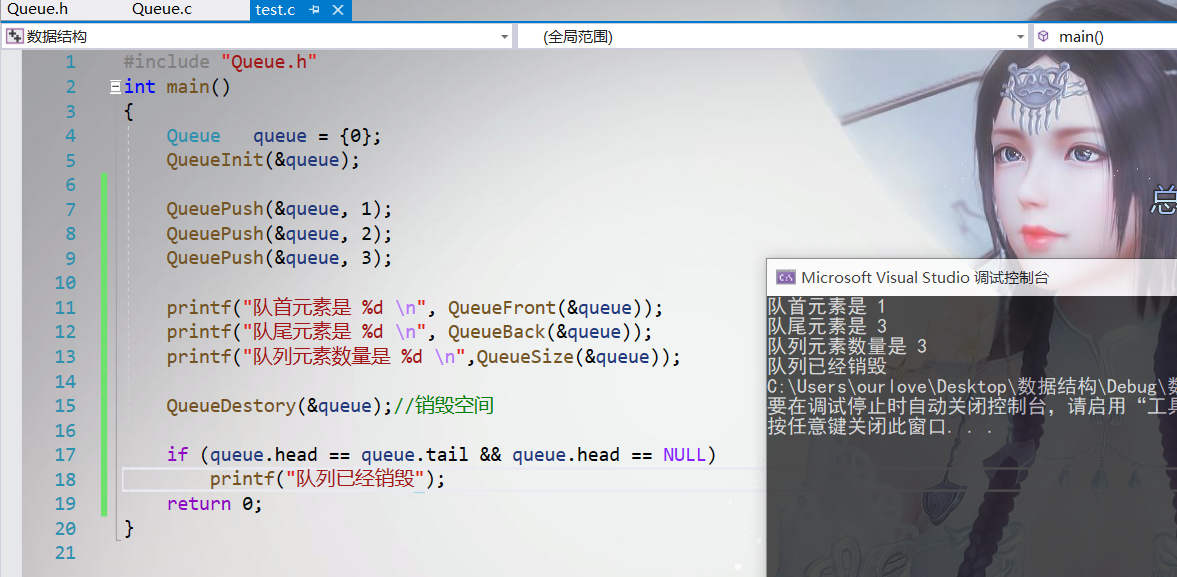The height and width of the screenshot is (577, 1177).
Task: Click console output 队尾元素是 3
Action: (x=827, y=326)
